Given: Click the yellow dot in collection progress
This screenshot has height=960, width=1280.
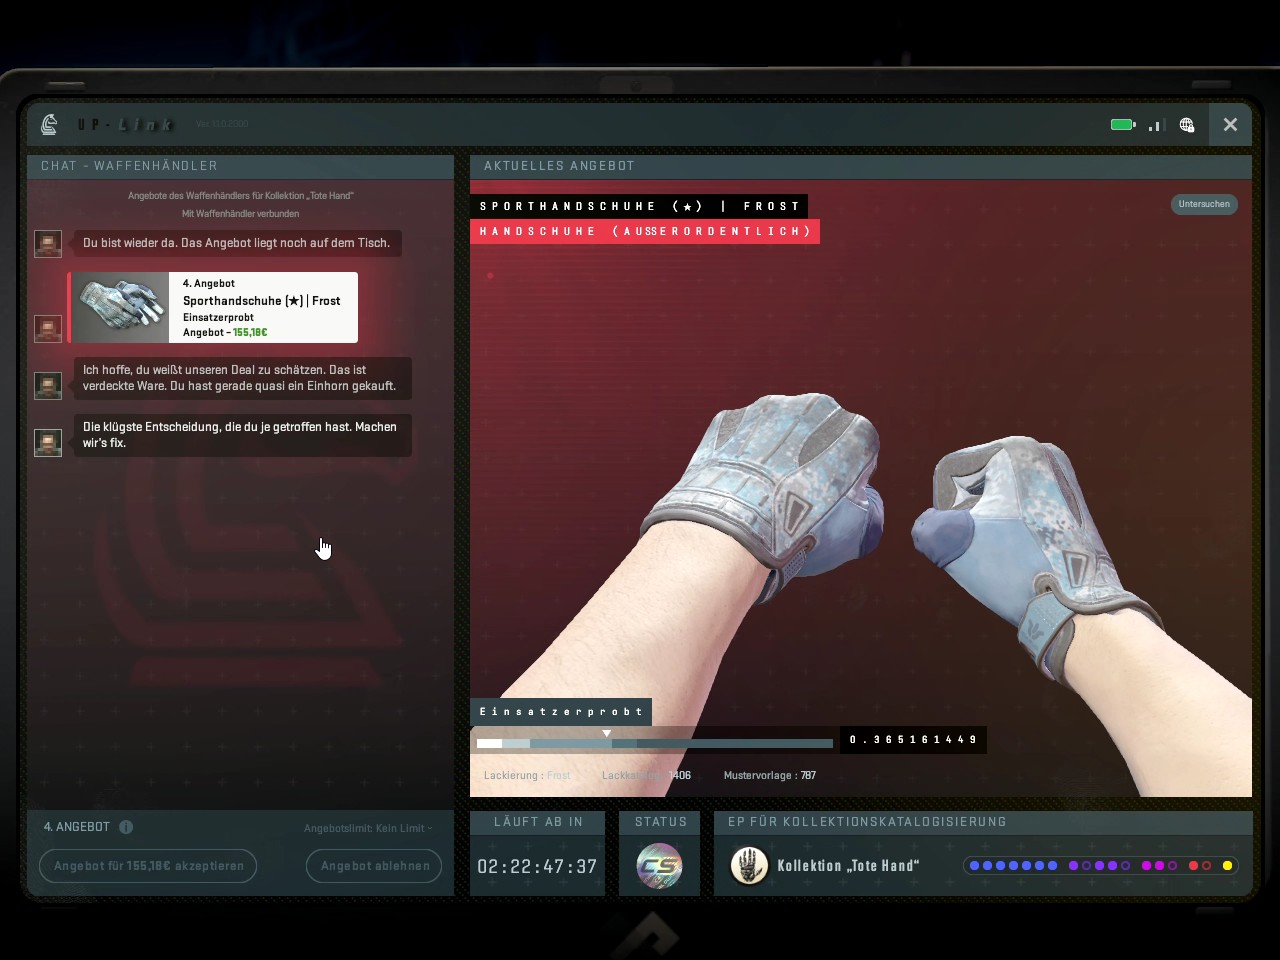Looking at the screenshot, I should click(x=1227, y=866).
